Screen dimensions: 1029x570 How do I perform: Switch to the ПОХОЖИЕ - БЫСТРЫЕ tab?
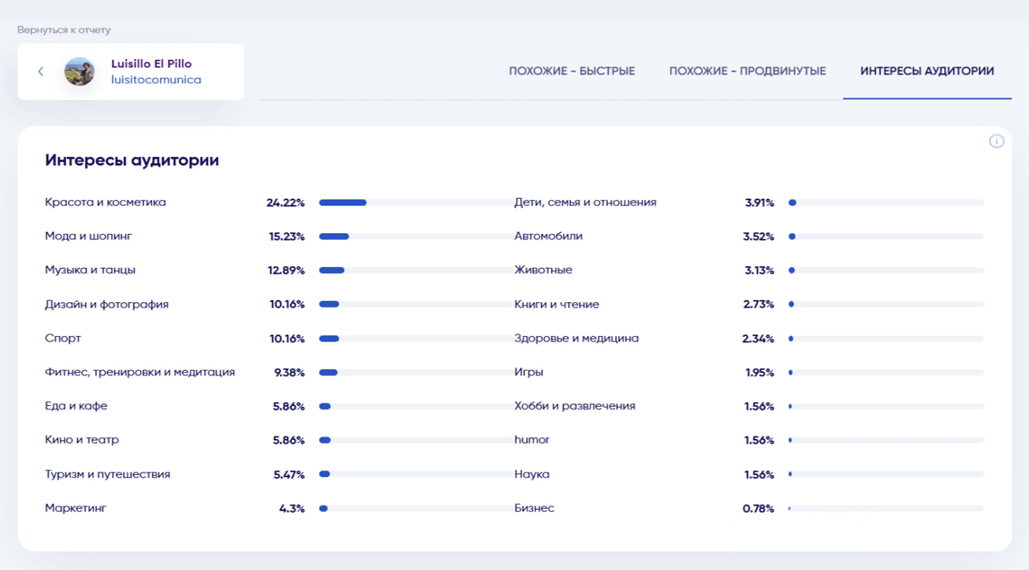click(571, 71)
